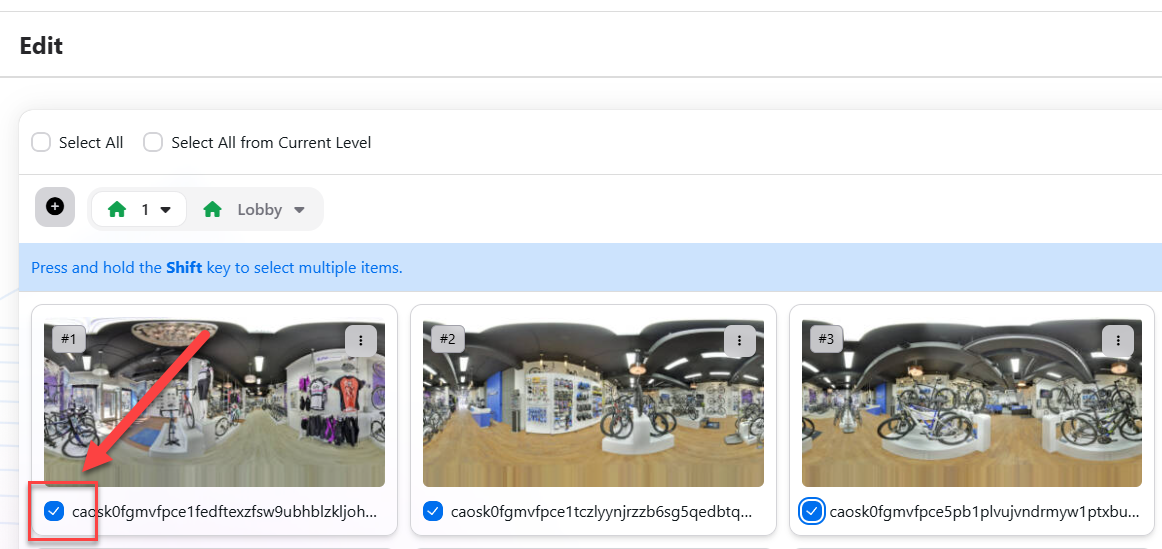Viewport: 1162px width, 549px height.
Task: Click the Lobby room label
Action: 259,210
